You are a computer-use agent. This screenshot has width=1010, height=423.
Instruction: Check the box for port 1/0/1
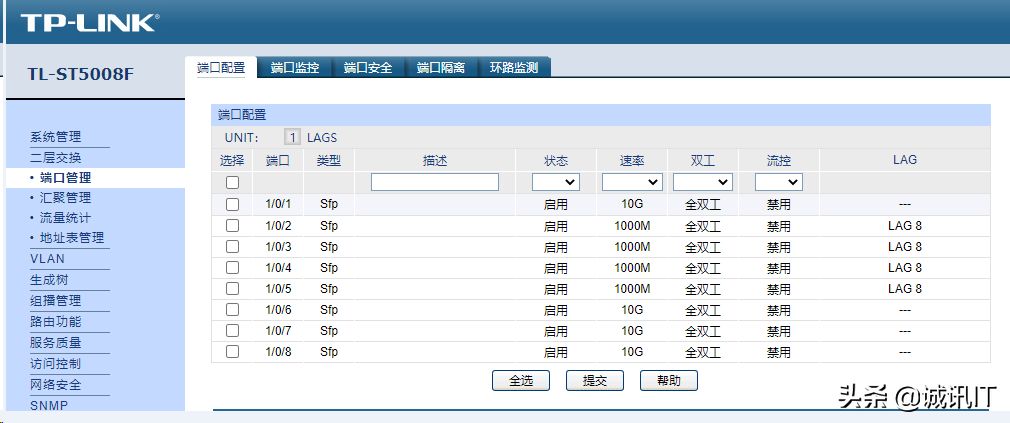(x=232, y=204)
